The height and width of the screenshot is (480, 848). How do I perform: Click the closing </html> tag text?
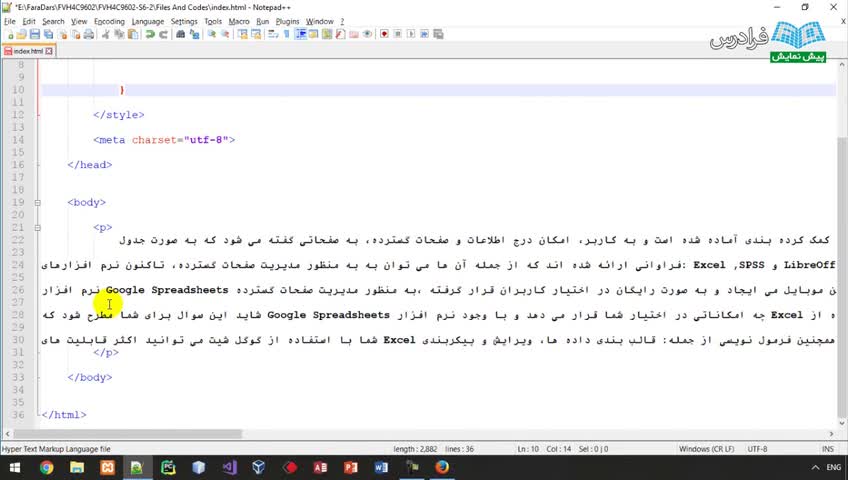[x=64, y=415]
